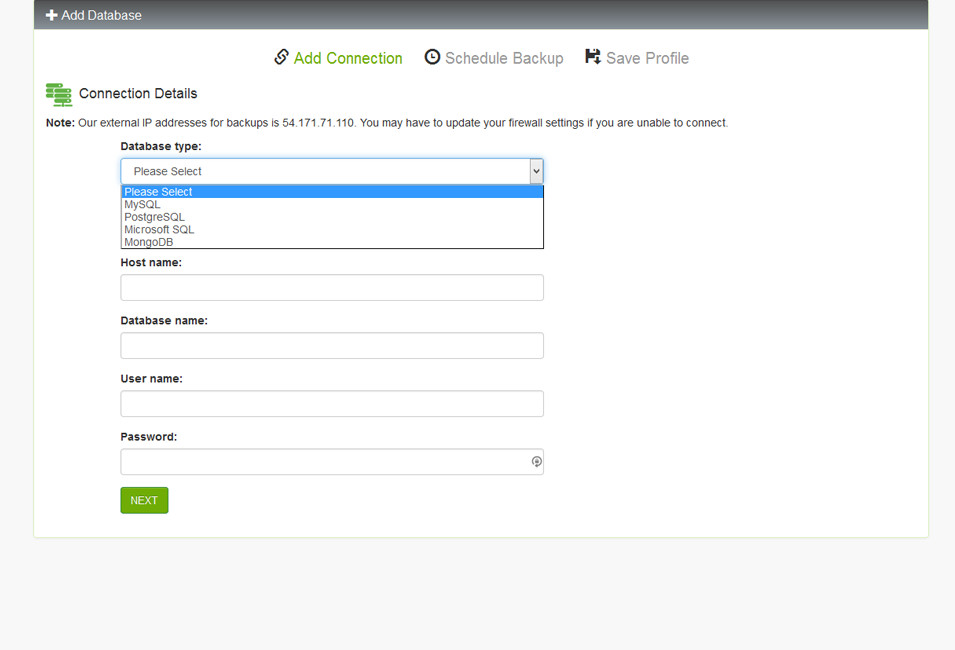The width and height of the screenshot is (955, 650).
Task: Click the chain link icon for Add Connection
Action: [x=282, y=57]
